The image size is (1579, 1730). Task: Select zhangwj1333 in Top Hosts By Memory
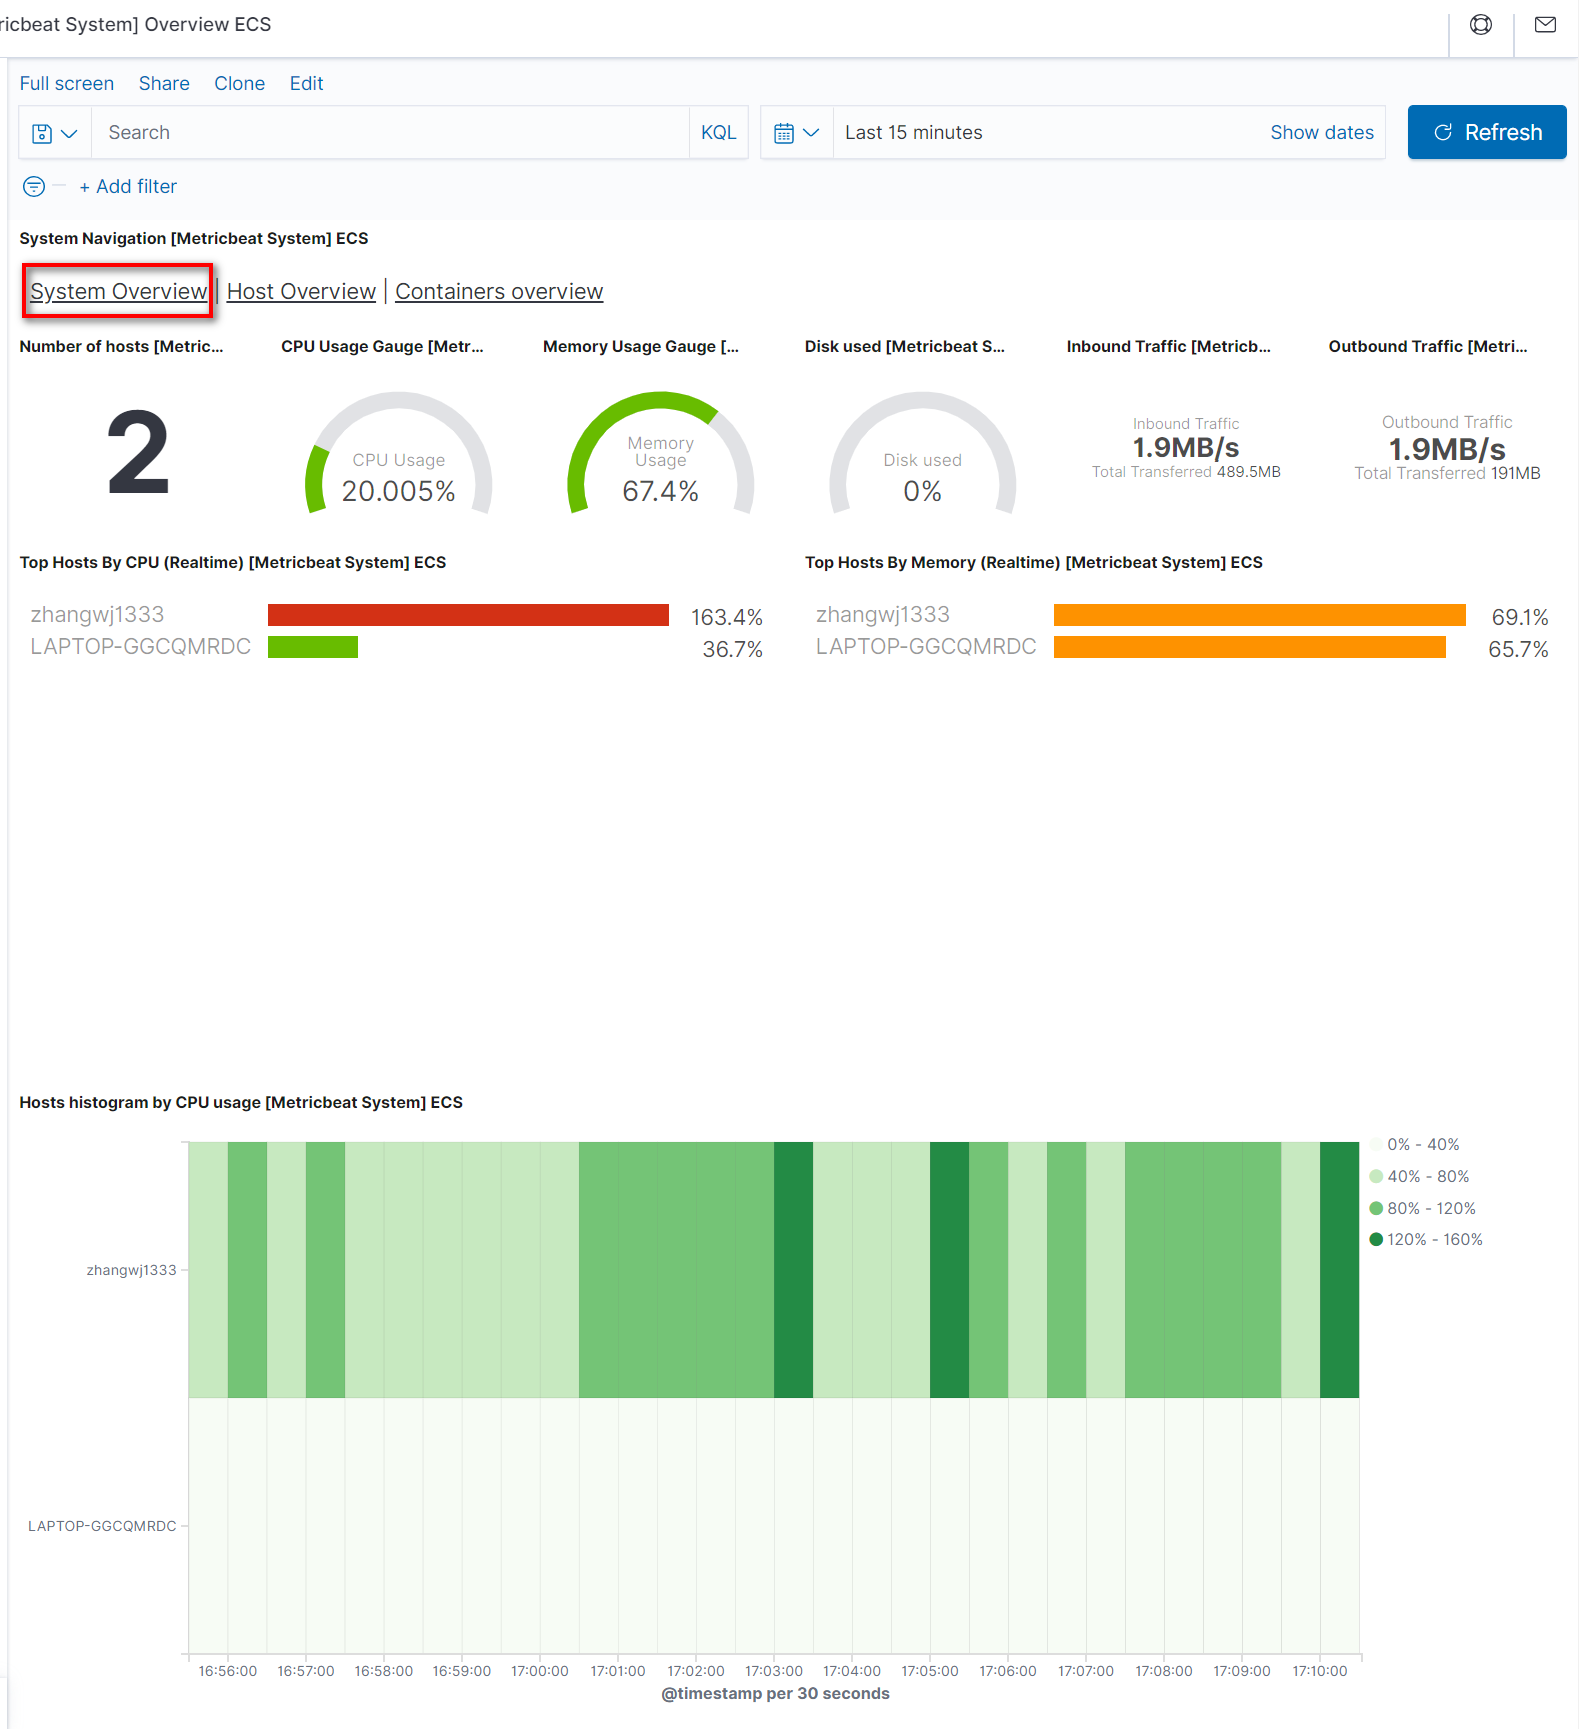(x=883, y=615)
